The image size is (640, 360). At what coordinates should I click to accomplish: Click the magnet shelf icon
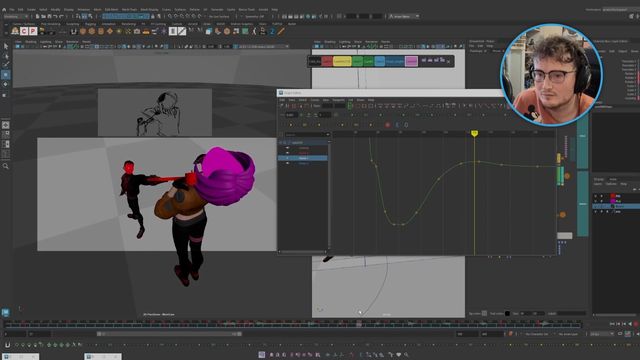pyautogui.click(x=74, y=31)
